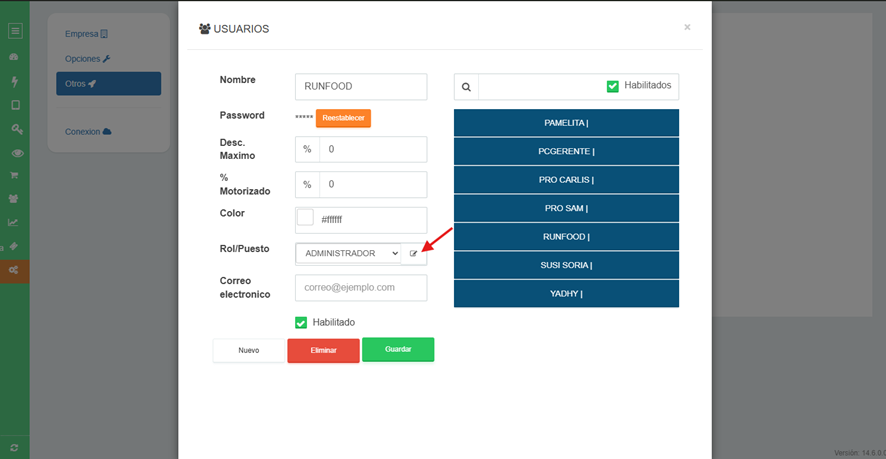Click the refresh sync icon at sidebar bottom
This screenshot has height=459, width=886.
click(14, 447)
